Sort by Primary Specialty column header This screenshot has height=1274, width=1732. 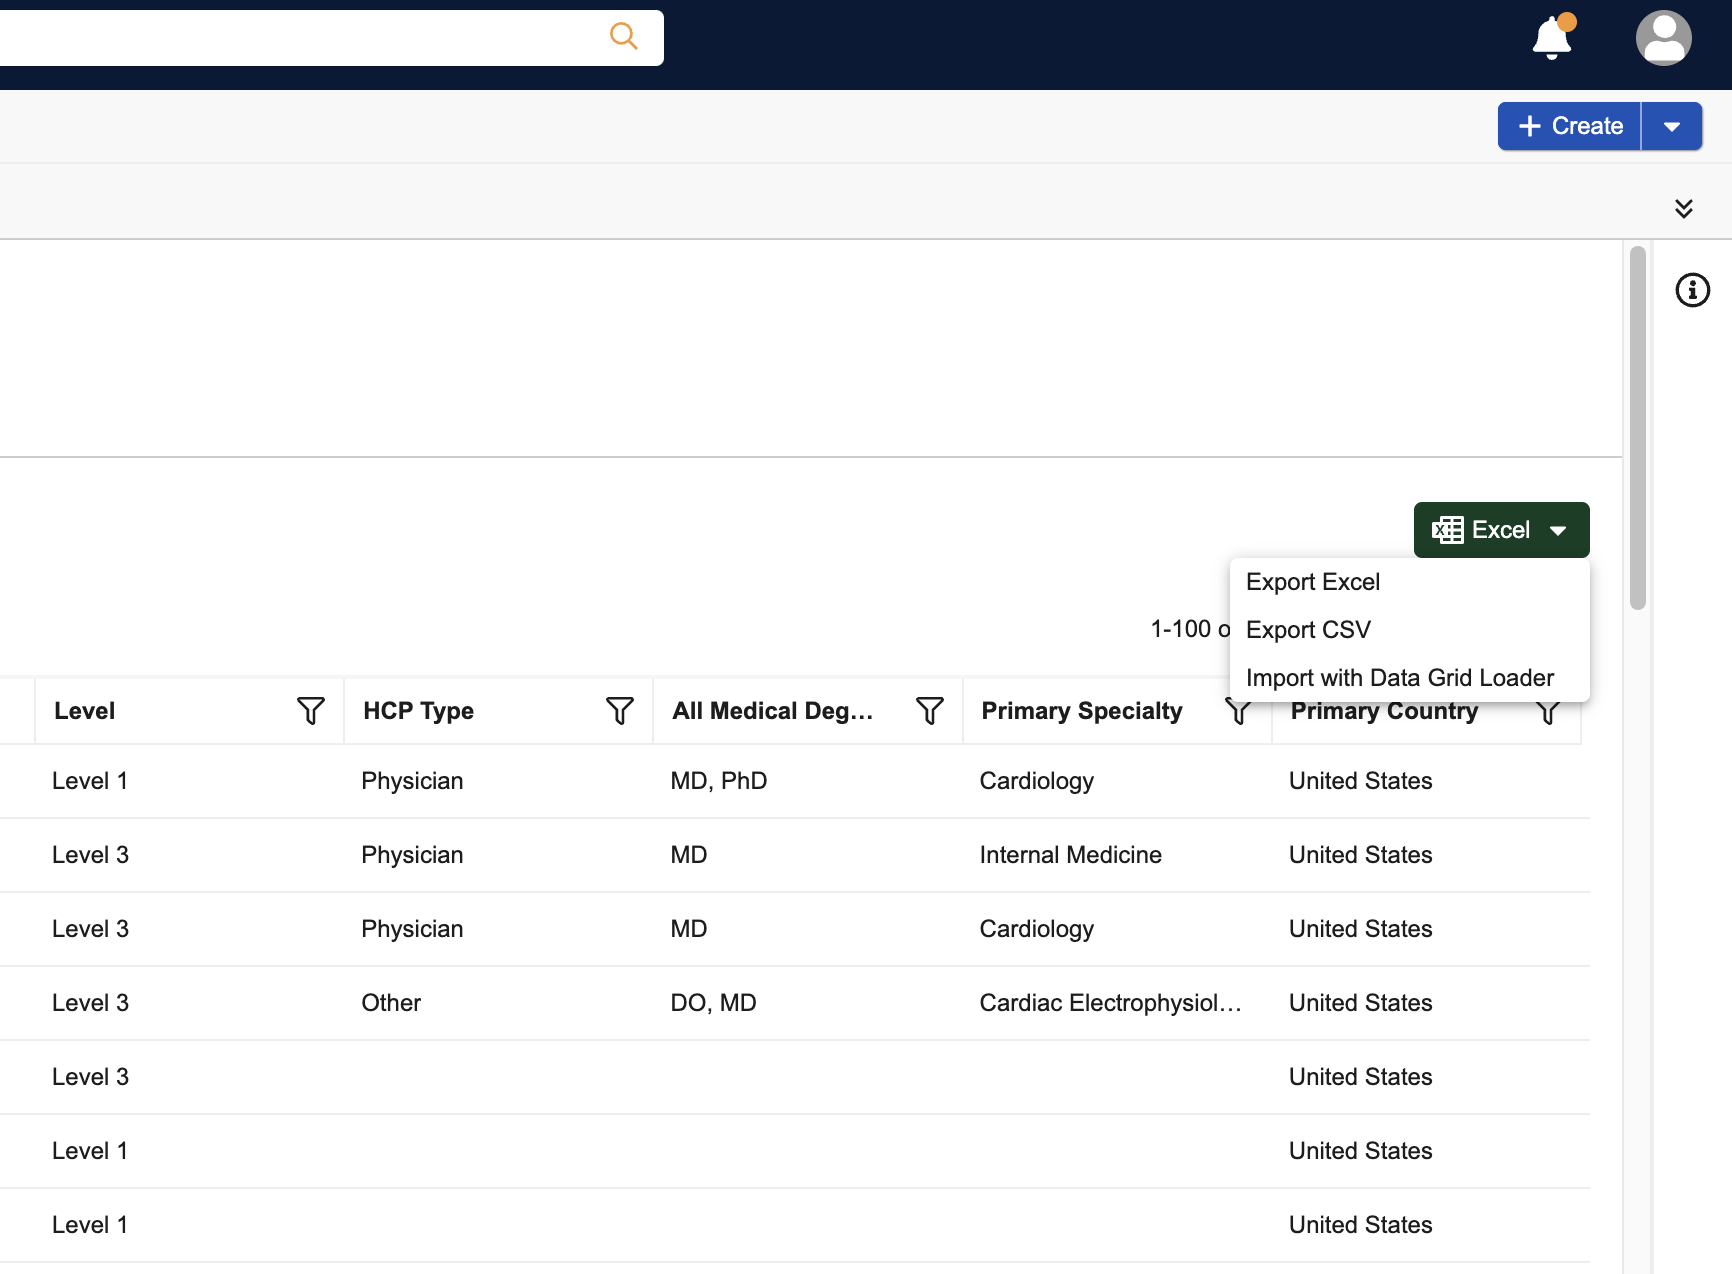click(x=1081, y=711)
